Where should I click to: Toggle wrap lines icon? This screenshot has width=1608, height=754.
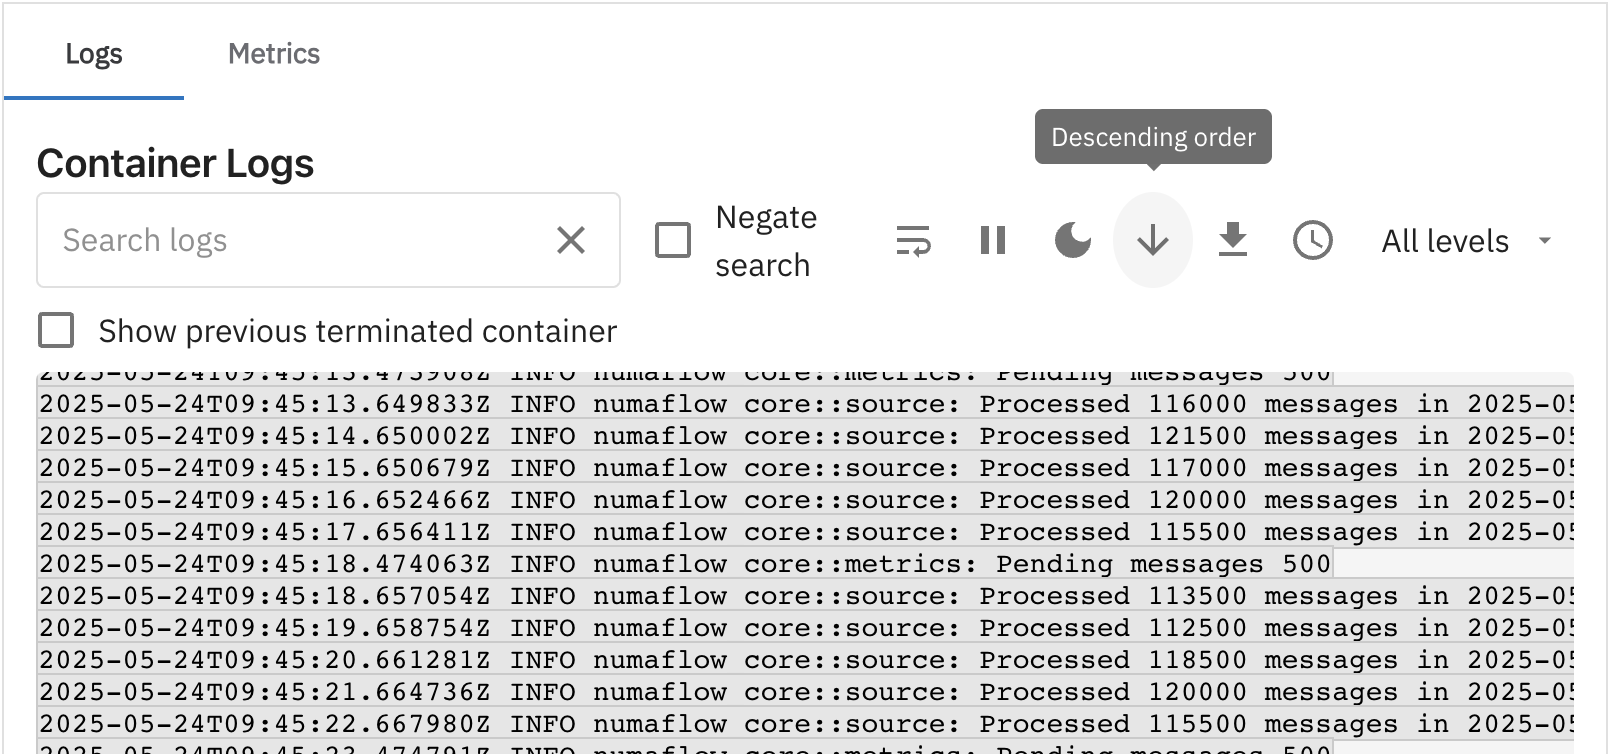tap(913, 241)
